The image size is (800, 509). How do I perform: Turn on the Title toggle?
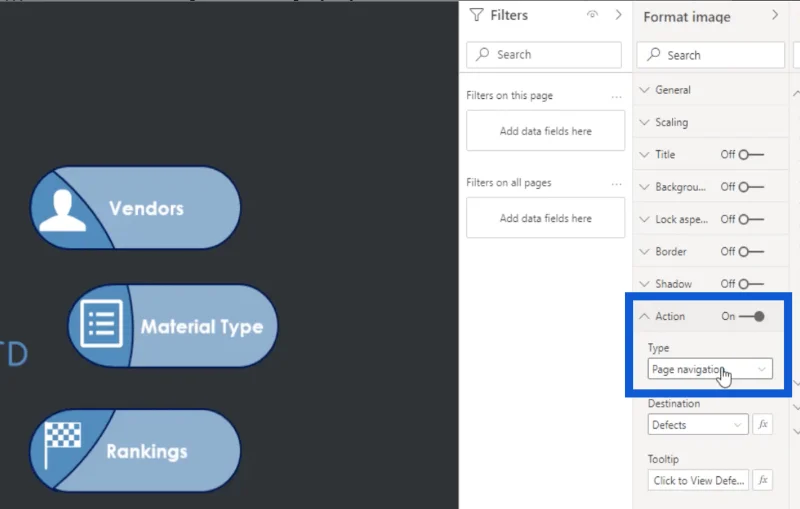pyautogui.click(x=751, y=155)
